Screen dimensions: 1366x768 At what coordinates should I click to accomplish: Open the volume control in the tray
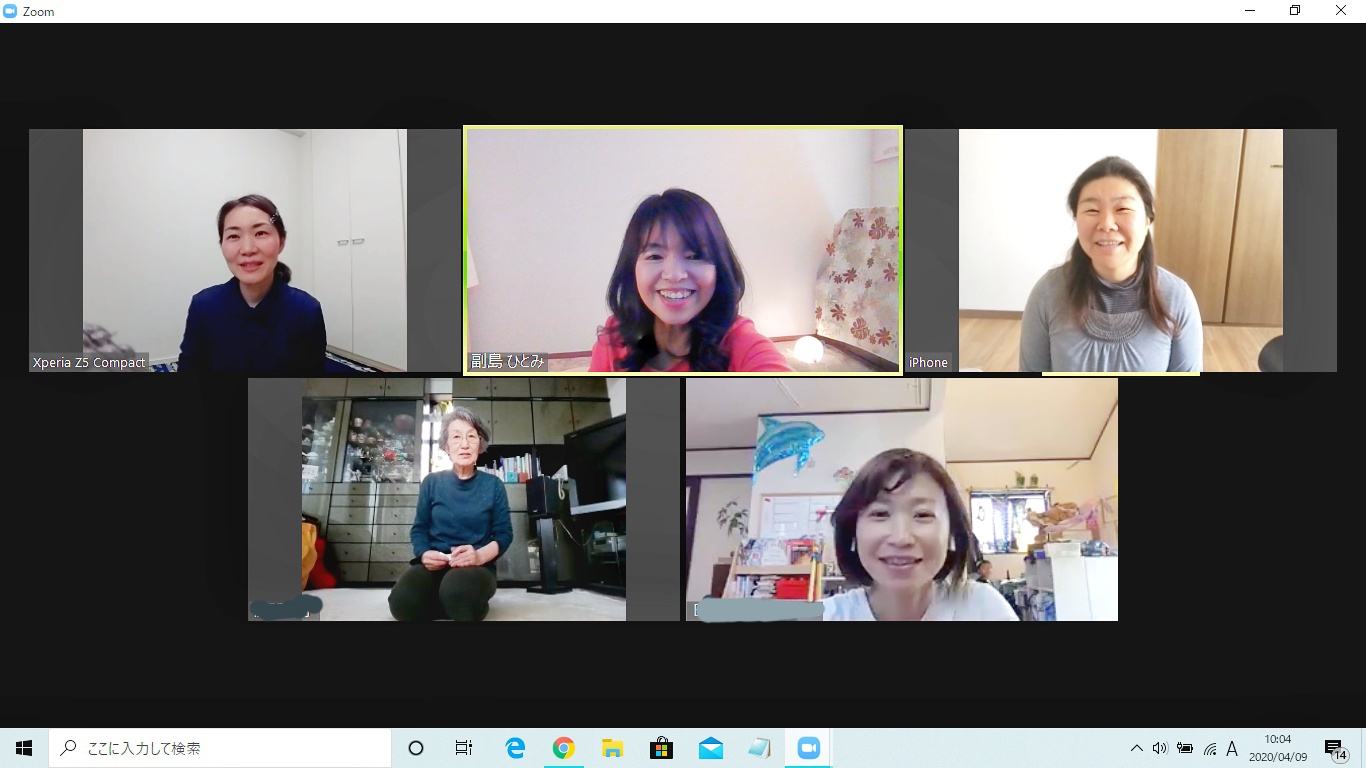[x=1160, y=748]
